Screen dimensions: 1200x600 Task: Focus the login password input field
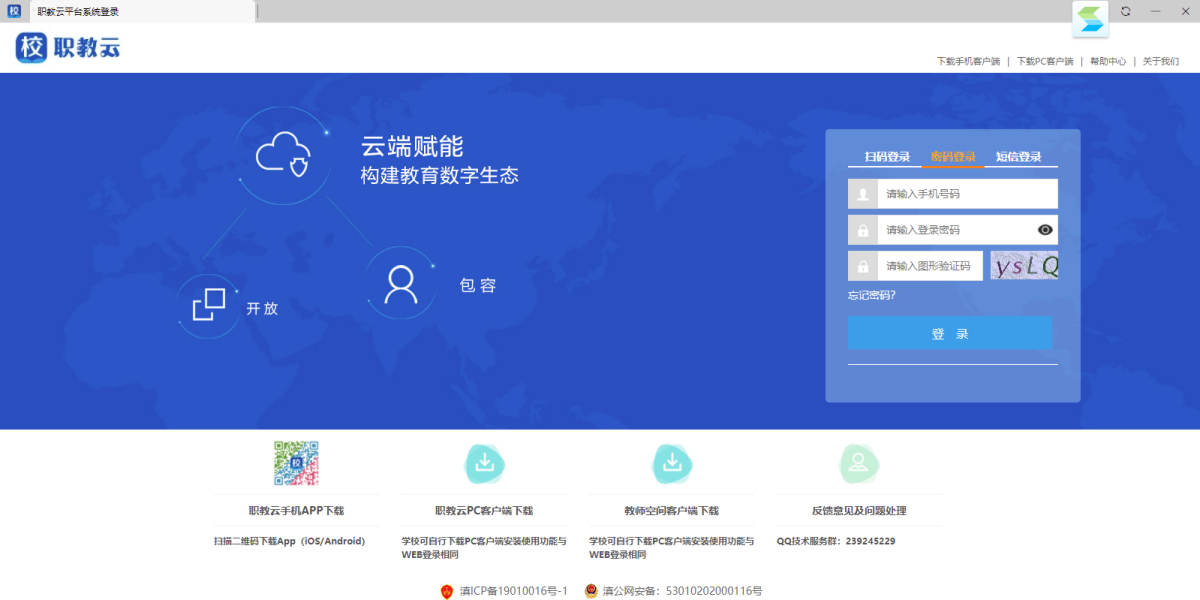pyautogui.click(x=955, y=230)
